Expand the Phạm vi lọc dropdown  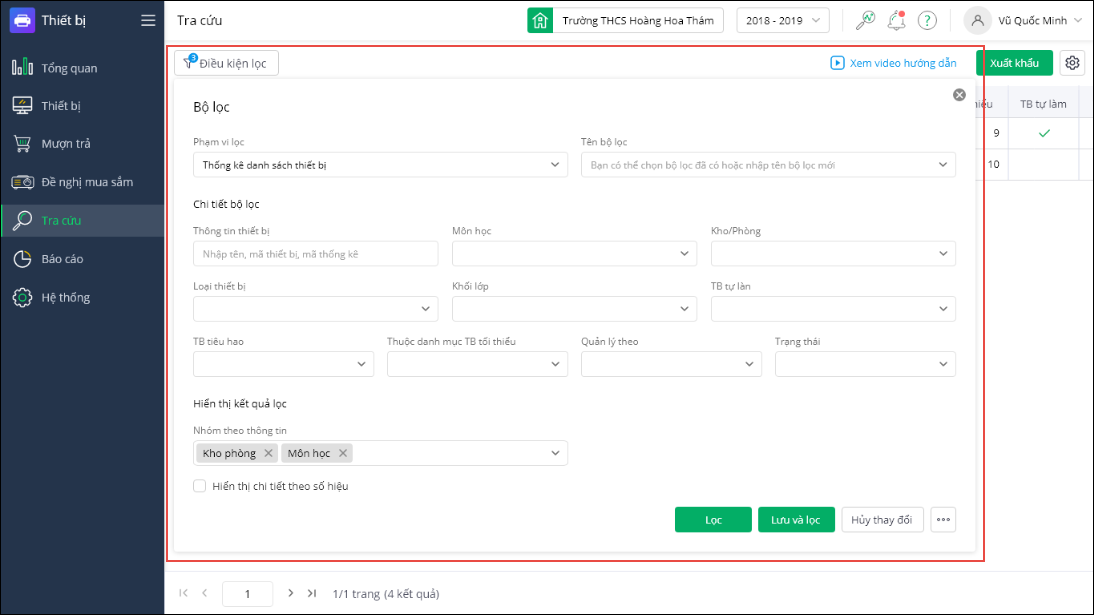click(x=380, y=164)
